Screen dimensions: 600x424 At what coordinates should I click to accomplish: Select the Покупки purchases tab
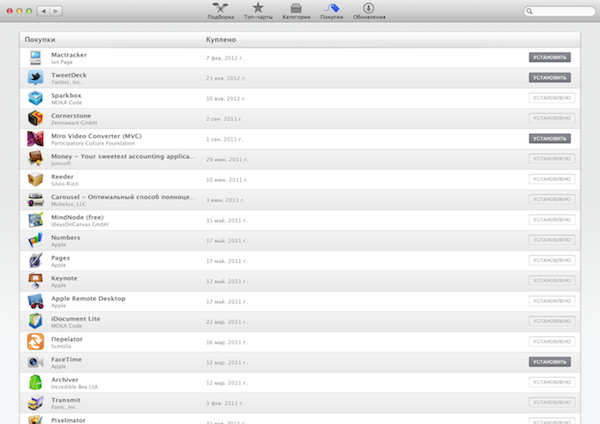(x=332, y=11)
